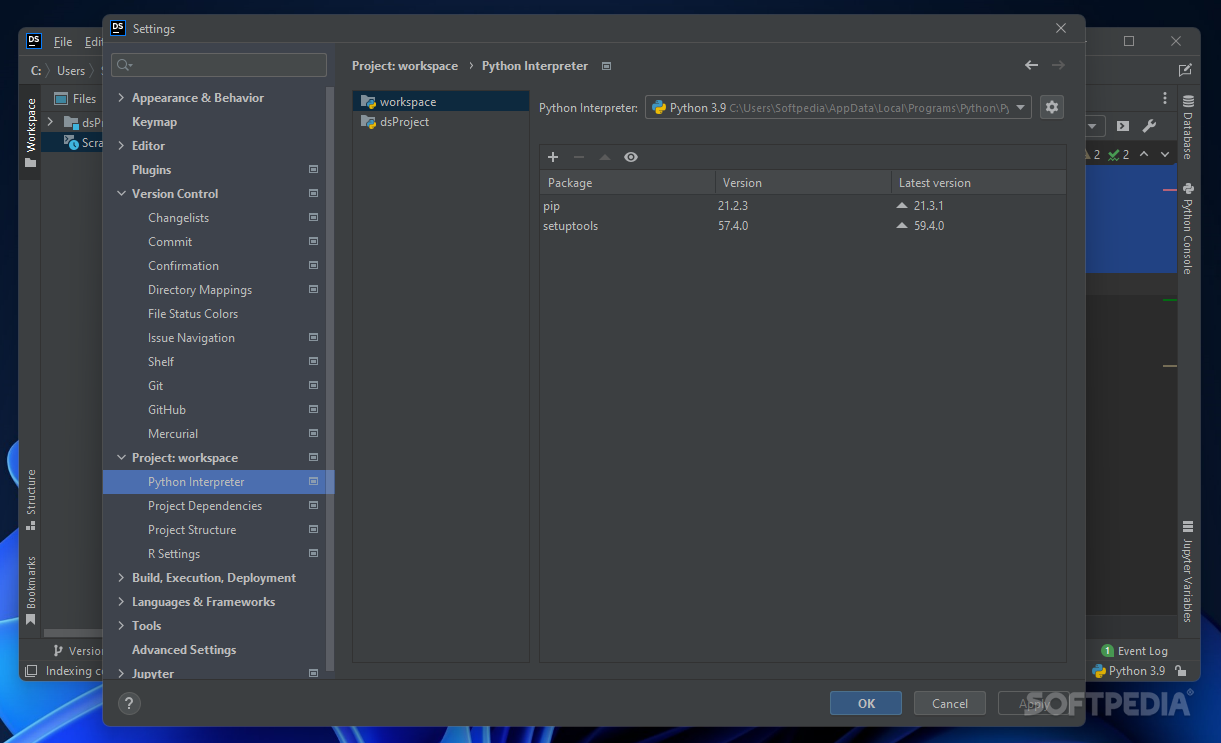
Task: Open the Bookmarks tool window
Action: [30, 590]
